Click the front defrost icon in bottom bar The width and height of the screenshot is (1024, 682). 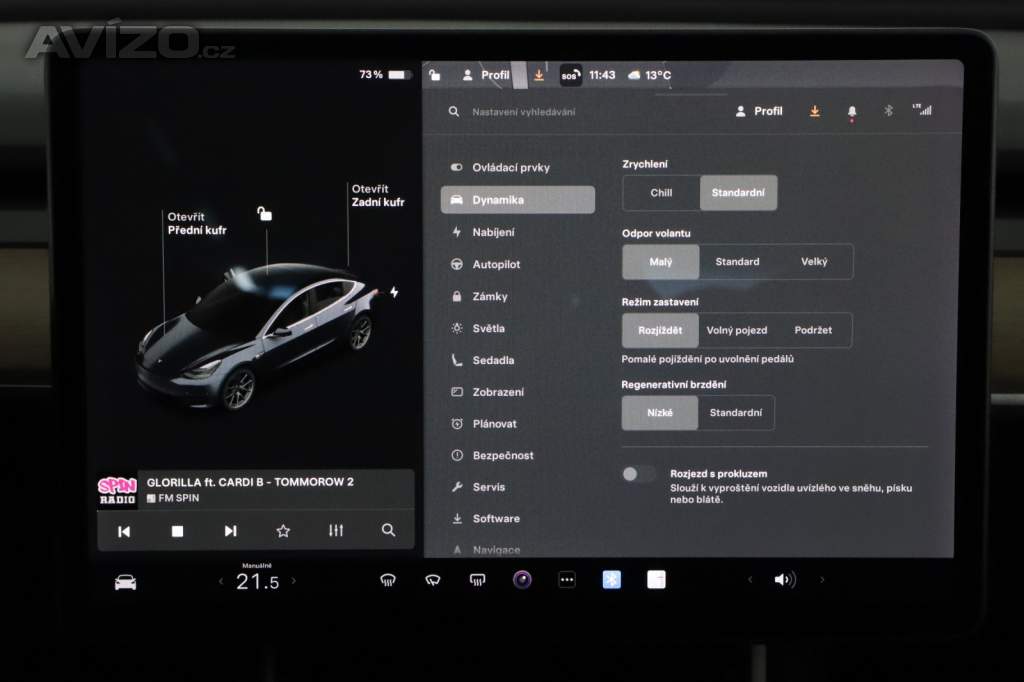coord(388,580)
